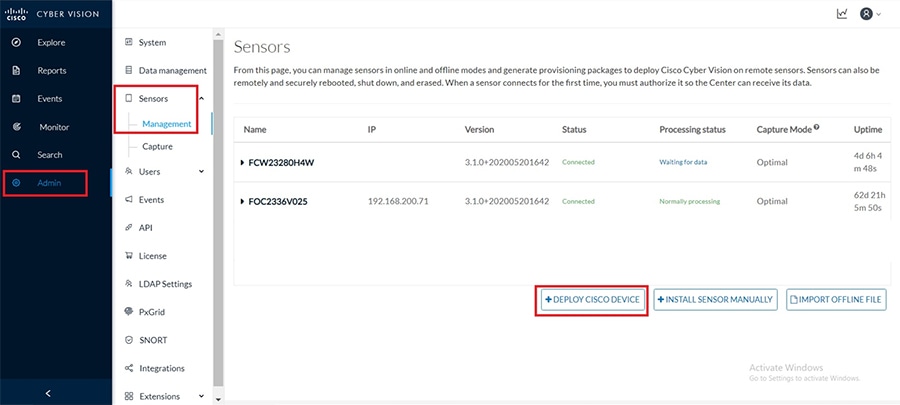
Task: Open Data management page
Action: (173, 71)
